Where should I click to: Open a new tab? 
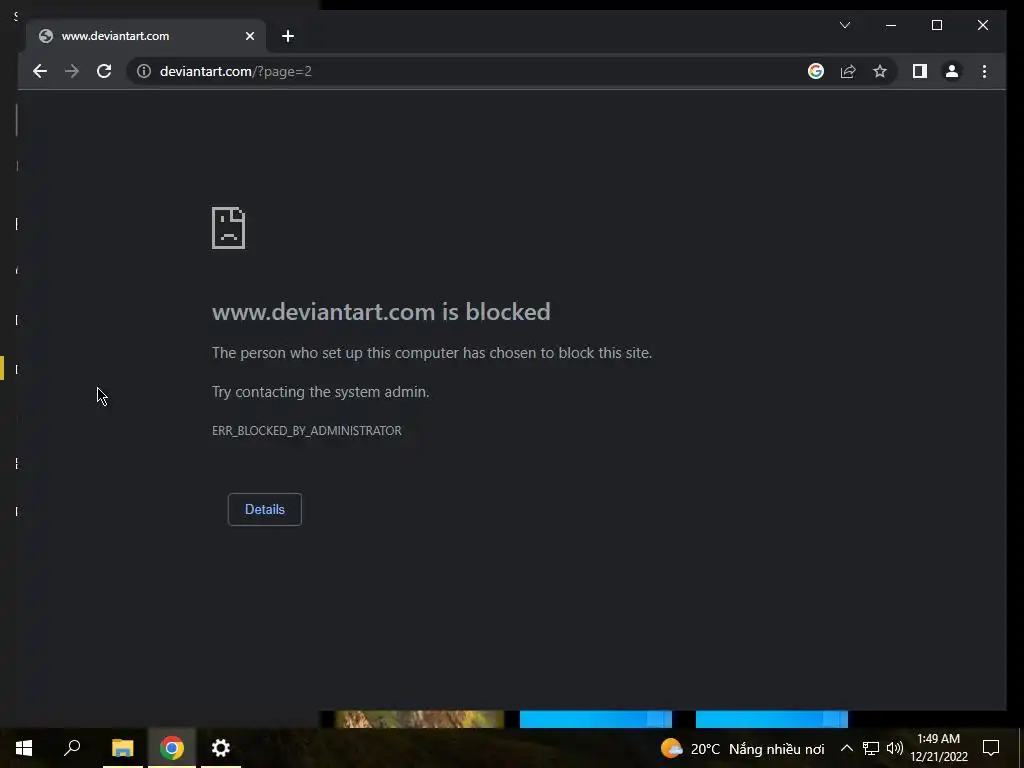[x=288, y=36]
